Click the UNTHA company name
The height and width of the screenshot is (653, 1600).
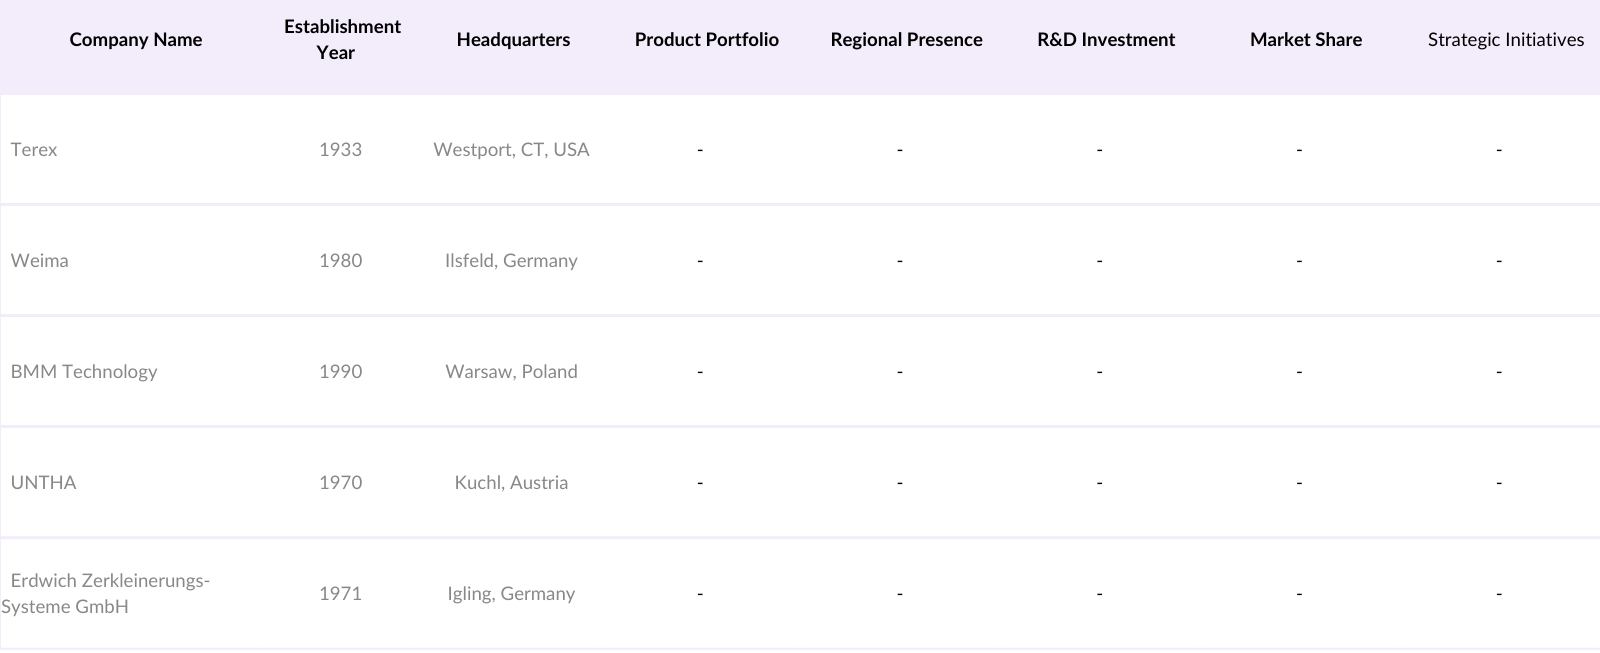coord(44,483)
